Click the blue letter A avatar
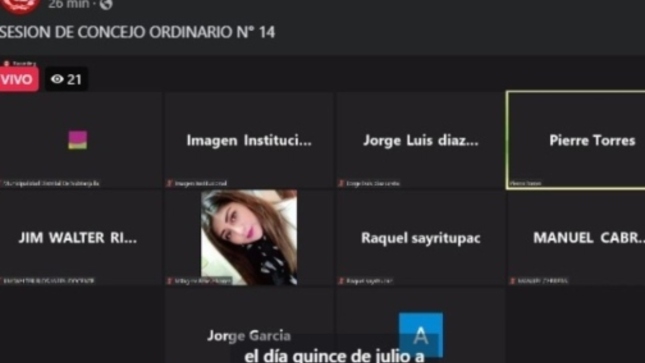 click(x=420, y=335)
